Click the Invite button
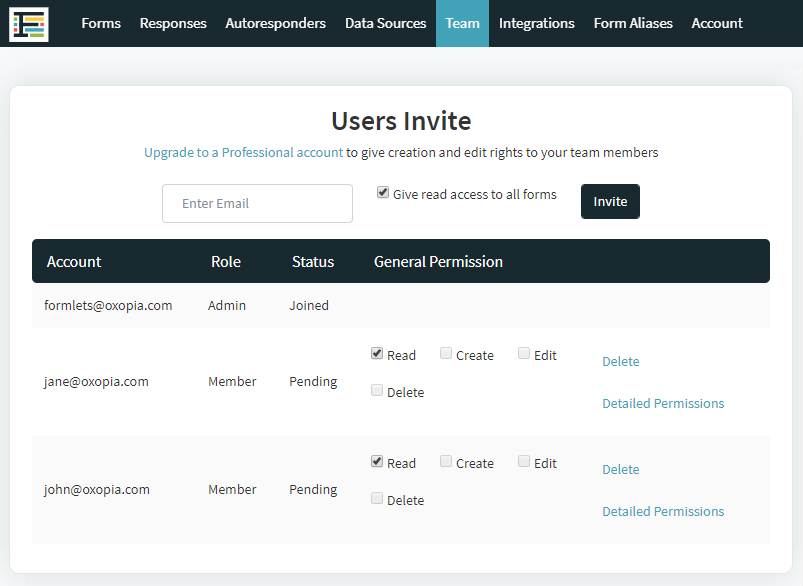 point(610,201)
